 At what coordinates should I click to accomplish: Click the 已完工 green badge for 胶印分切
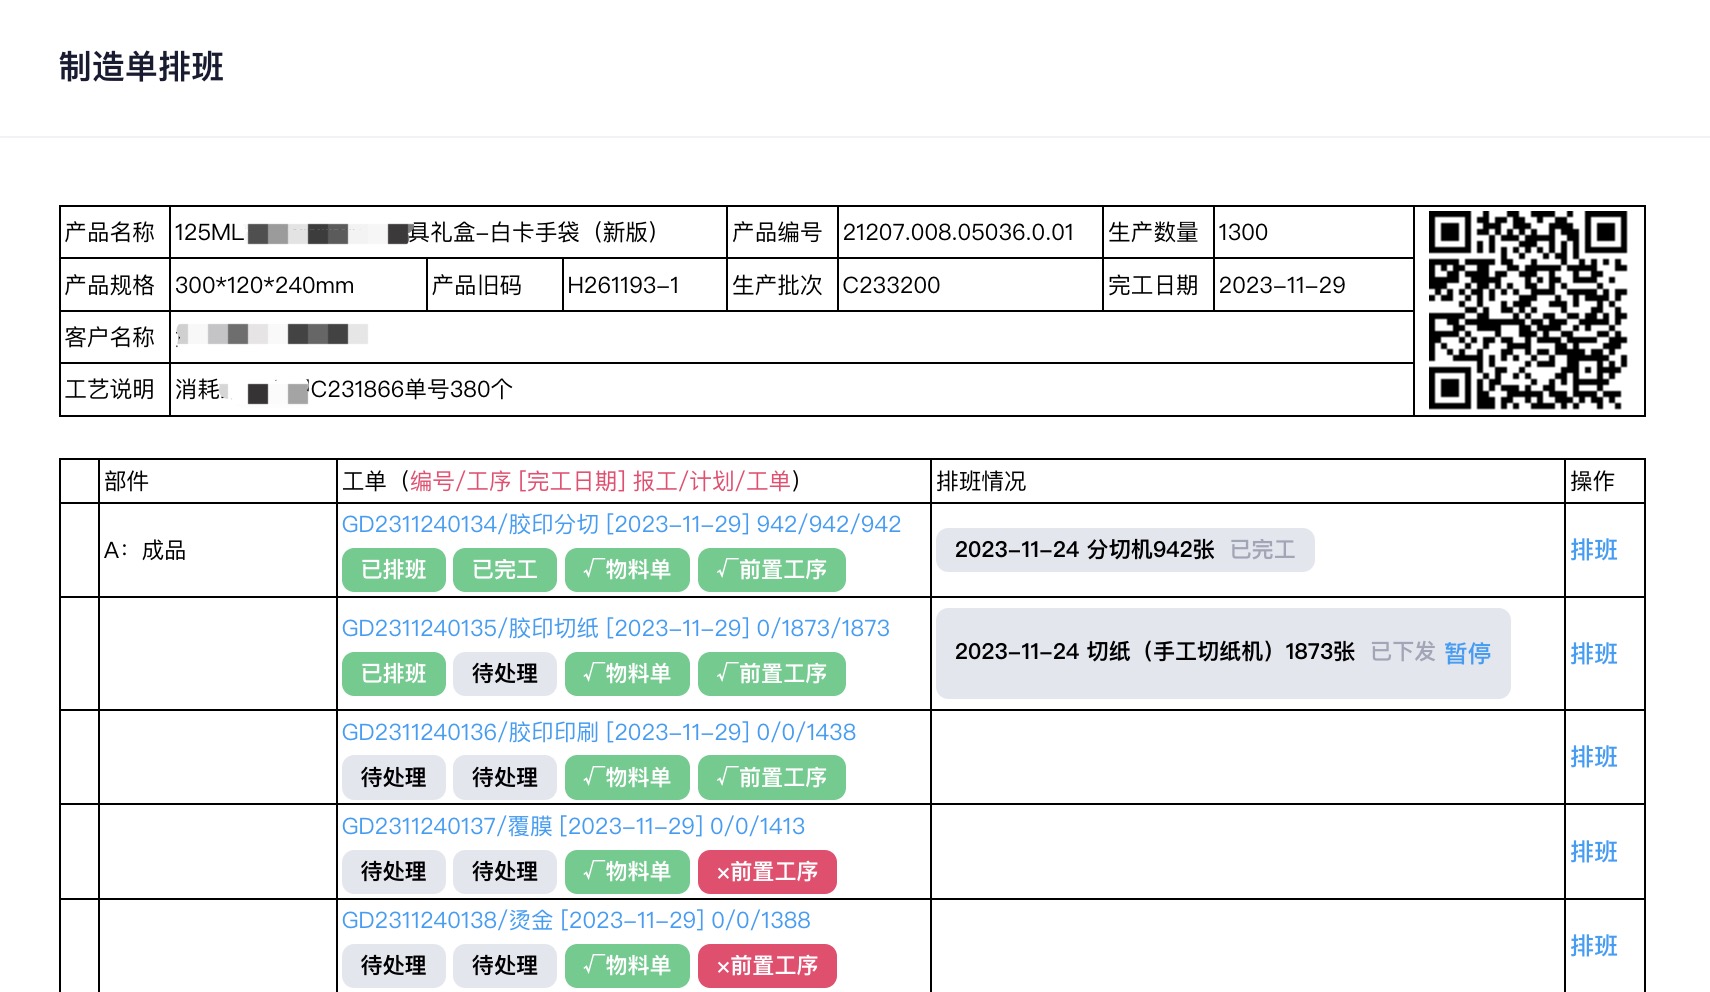pos(504,570)
